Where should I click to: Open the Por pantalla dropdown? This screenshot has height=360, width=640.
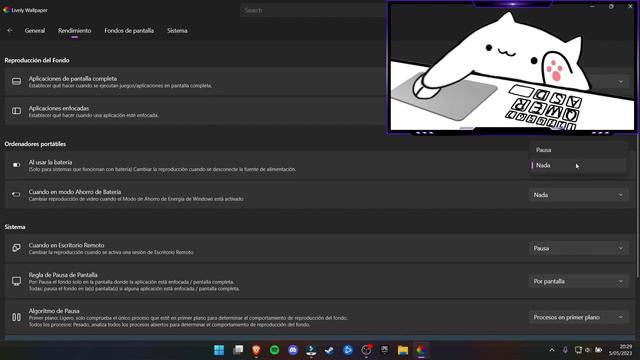(578, 281)
